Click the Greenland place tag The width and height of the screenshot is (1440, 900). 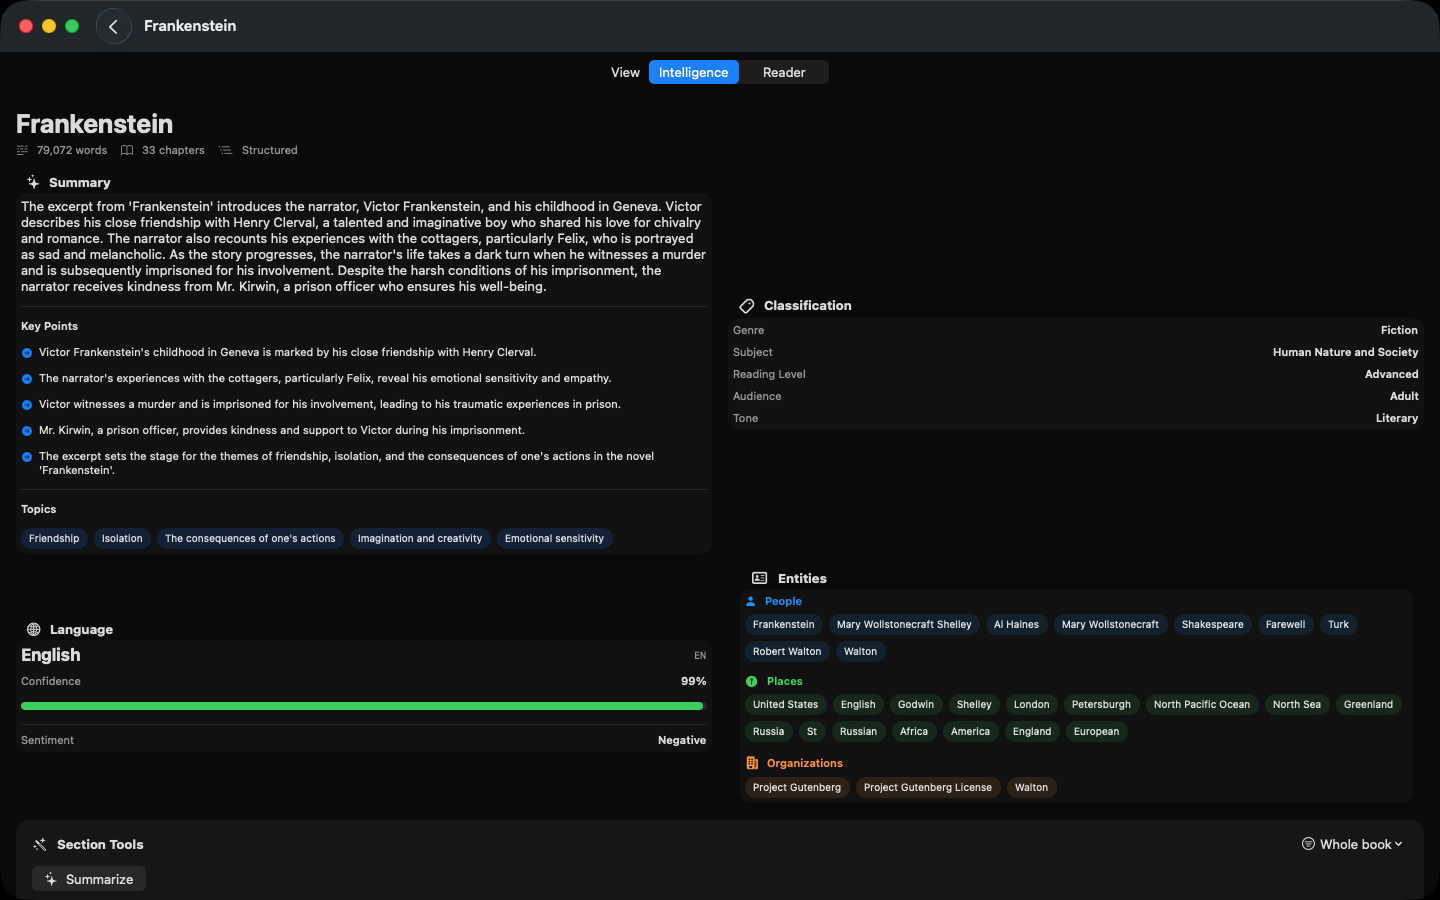click(x=1368, y=704)
